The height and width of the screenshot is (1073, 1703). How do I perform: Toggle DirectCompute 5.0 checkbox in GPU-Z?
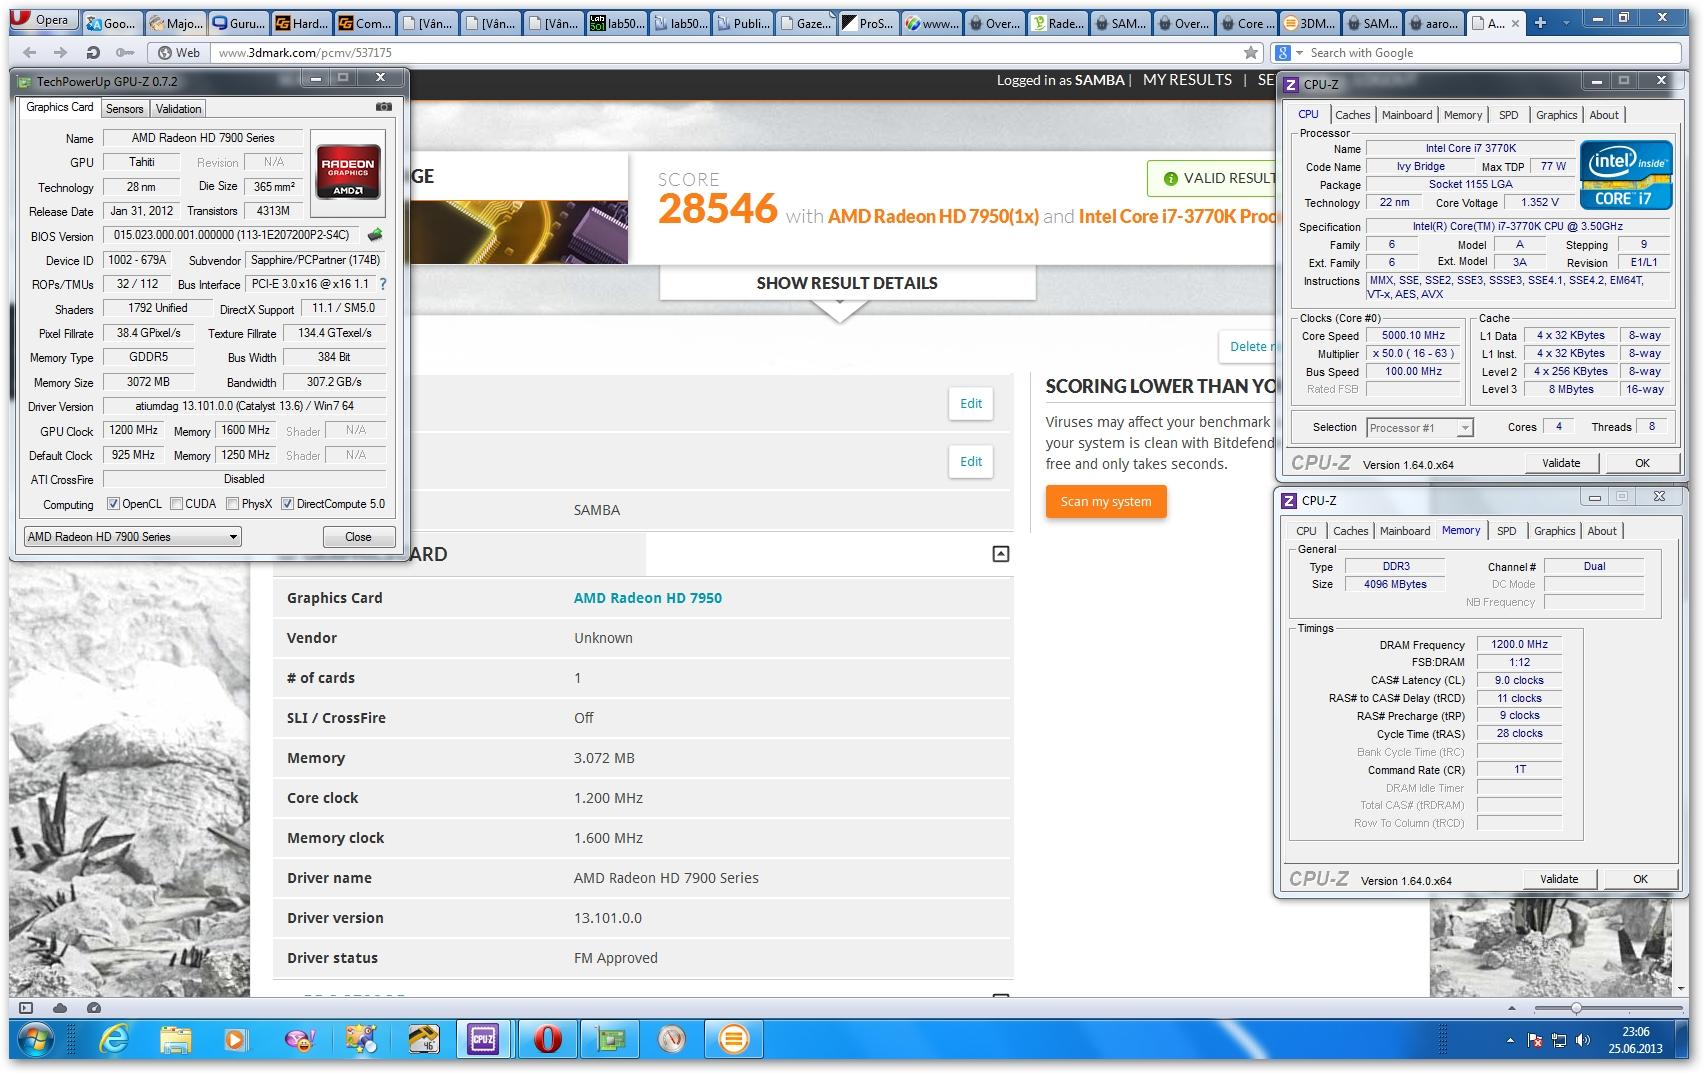tap(287, 504)
